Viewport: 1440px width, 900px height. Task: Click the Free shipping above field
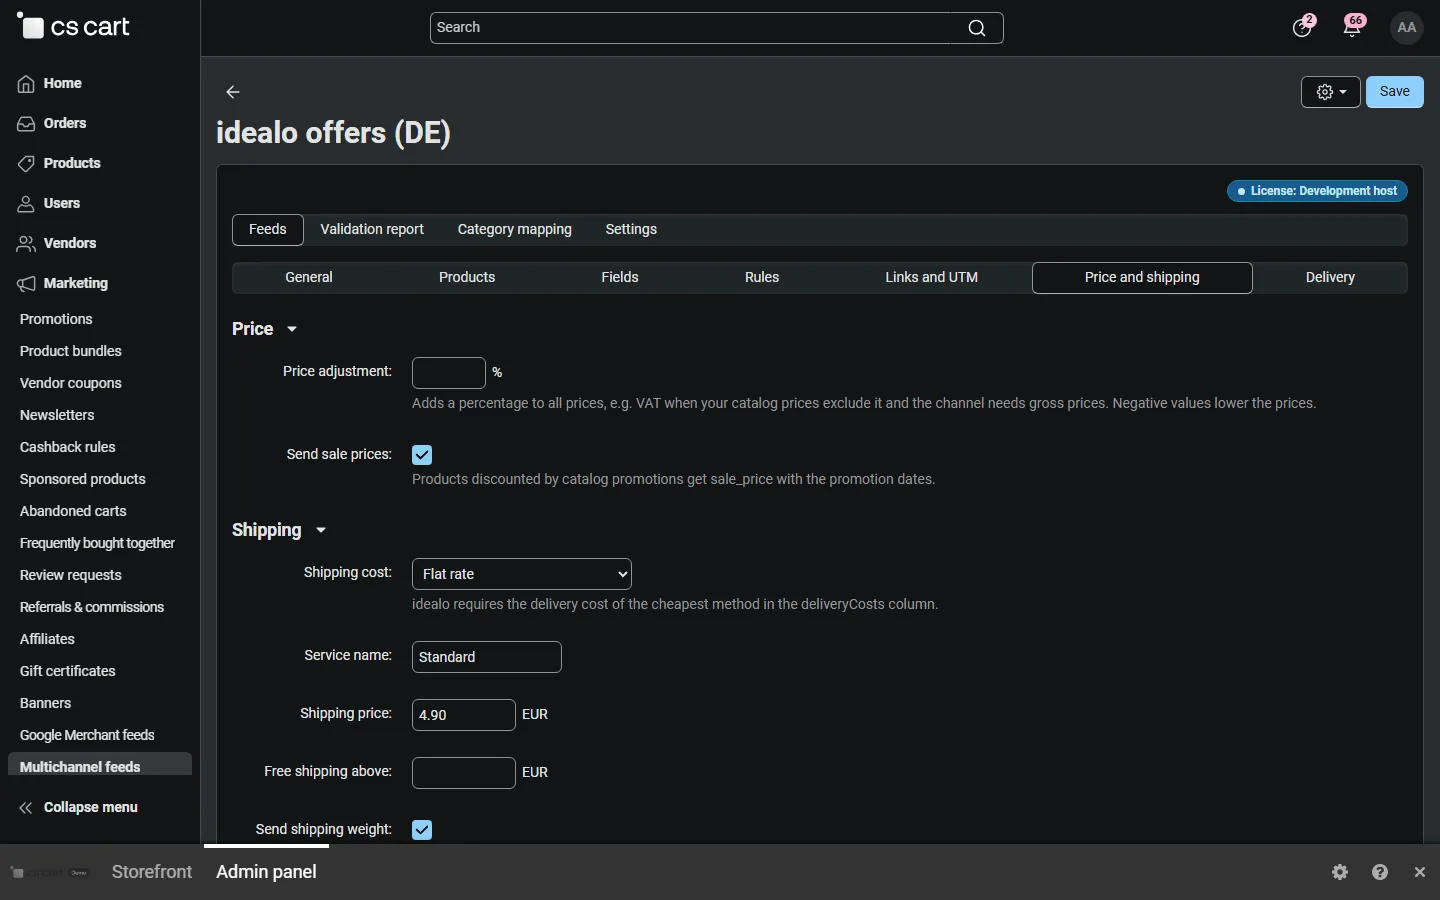tap(464, 773)
